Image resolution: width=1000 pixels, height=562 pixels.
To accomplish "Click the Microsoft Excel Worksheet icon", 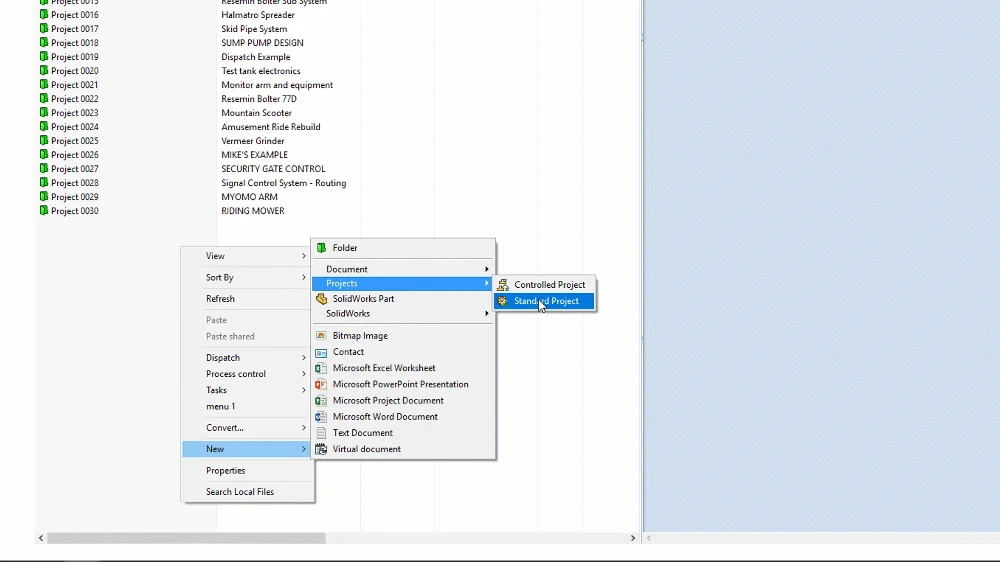I will (x=321, y=368).
